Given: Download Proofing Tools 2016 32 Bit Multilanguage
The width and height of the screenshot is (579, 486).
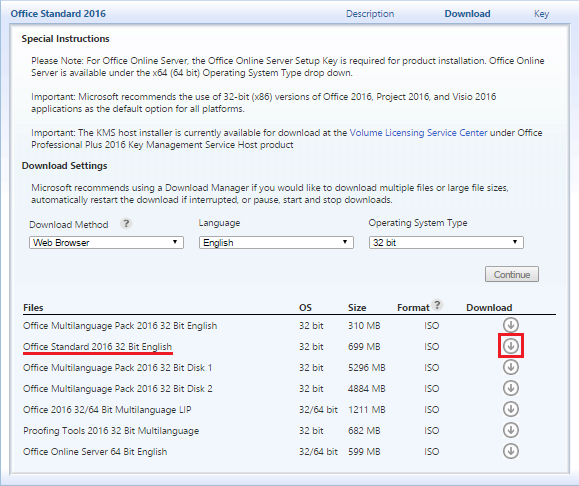Looking at the screenshot, I should [x=511, y=430].
